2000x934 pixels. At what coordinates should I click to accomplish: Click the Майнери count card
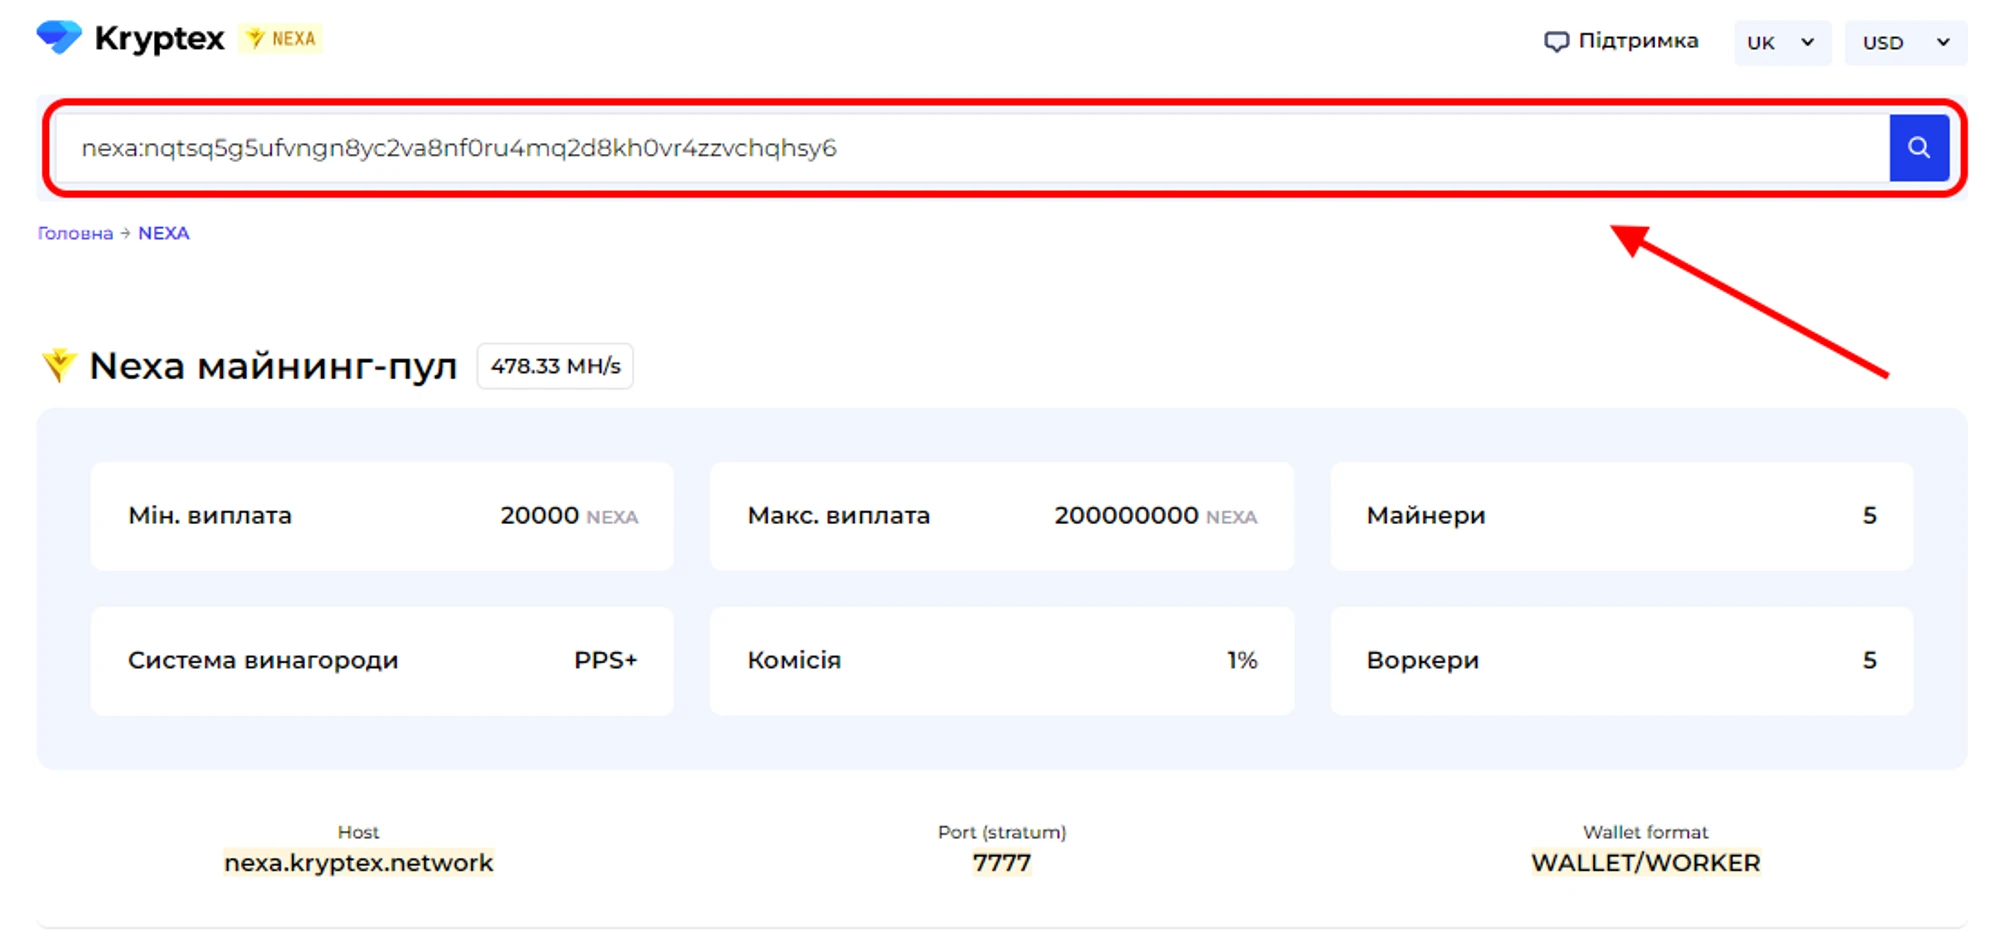(1620, 516)
